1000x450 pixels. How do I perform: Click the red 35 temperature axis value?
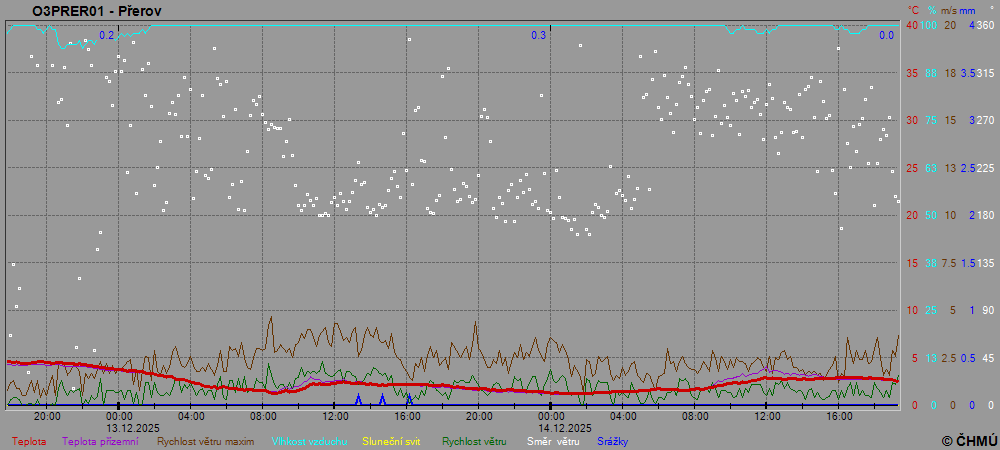[x=911, y=73]
